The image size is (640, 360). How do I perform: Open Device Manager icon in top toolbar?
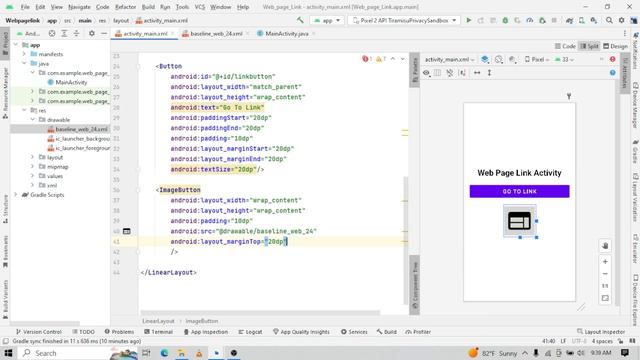582,20
